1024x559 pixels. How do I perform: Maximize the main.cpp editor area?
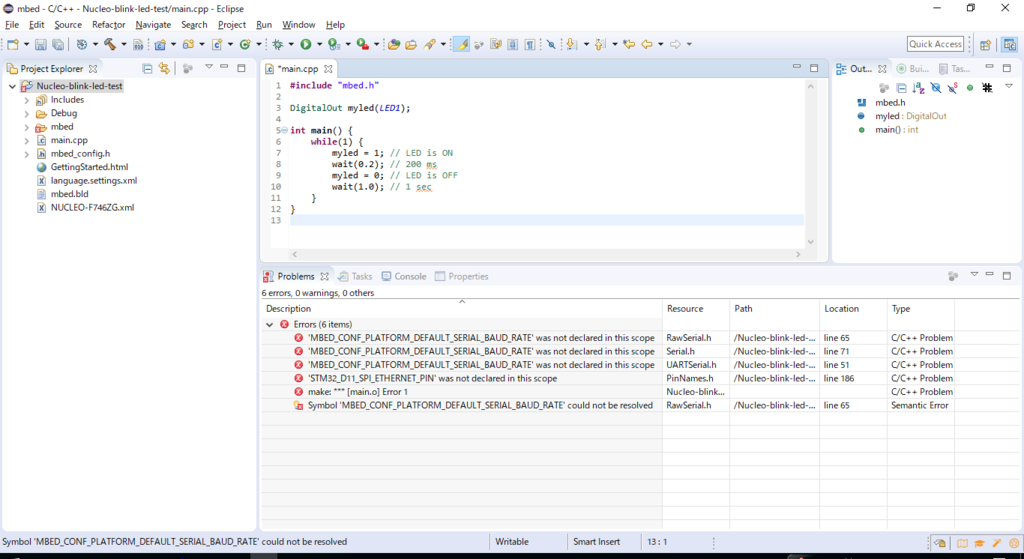coord(814,67)
